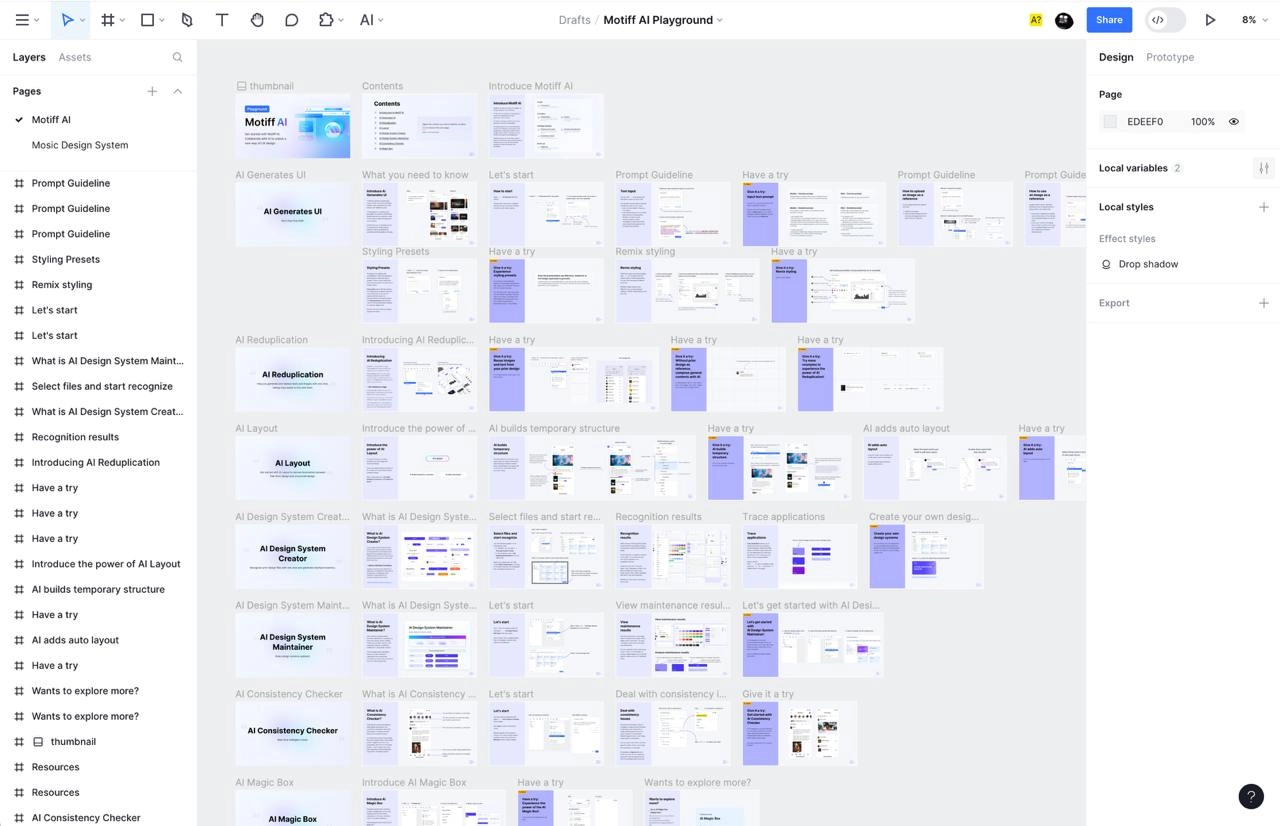Select 'AI builds temporary structure' layer
The image size is (1280, 826).
(x=98, y=590)
